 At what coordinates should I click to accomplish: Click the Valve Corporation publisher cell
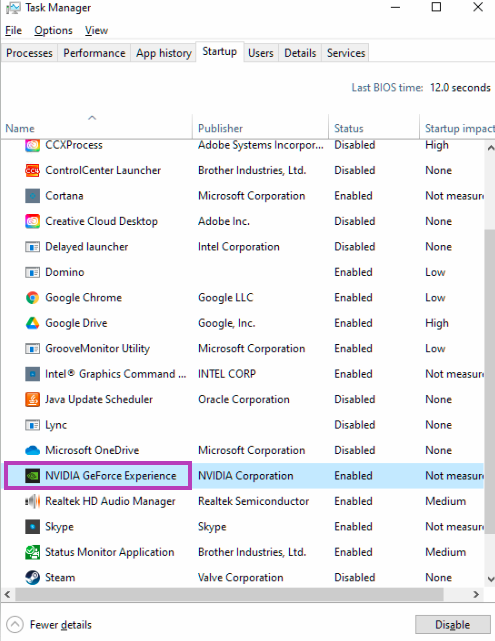(x=240, y=578)
